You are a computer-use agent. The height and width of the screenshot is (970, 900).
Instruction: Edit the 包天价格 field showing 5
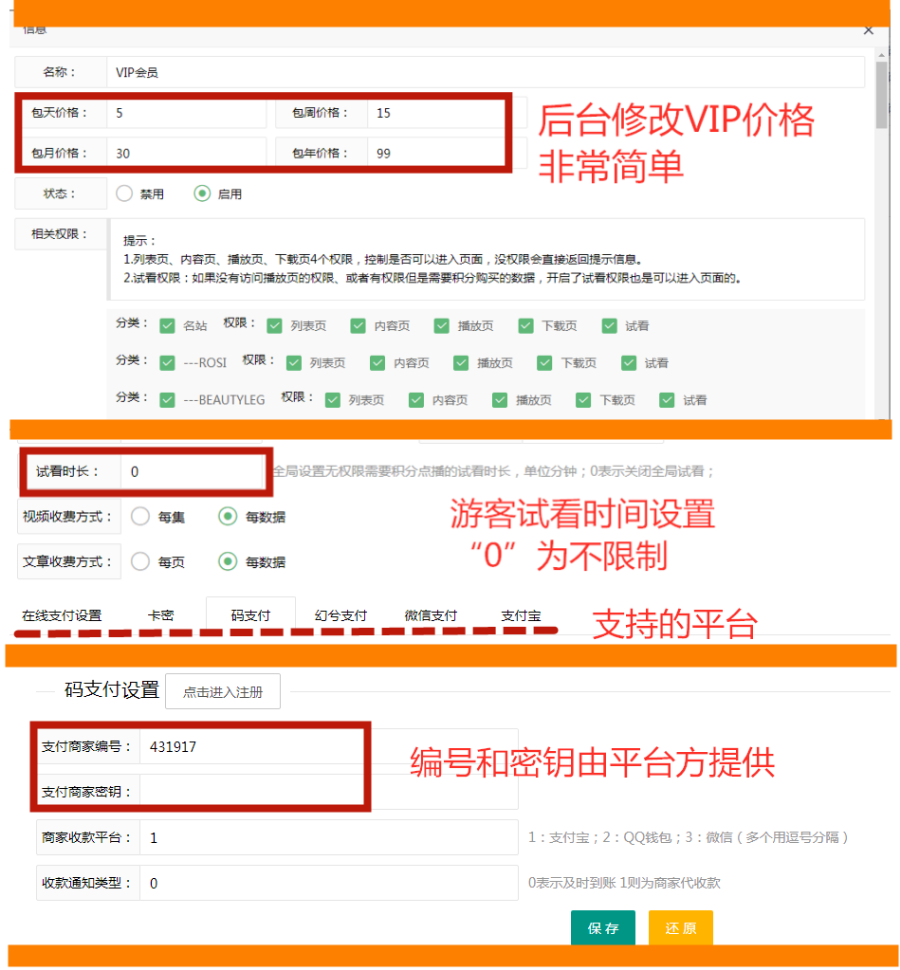pos(186,113)
